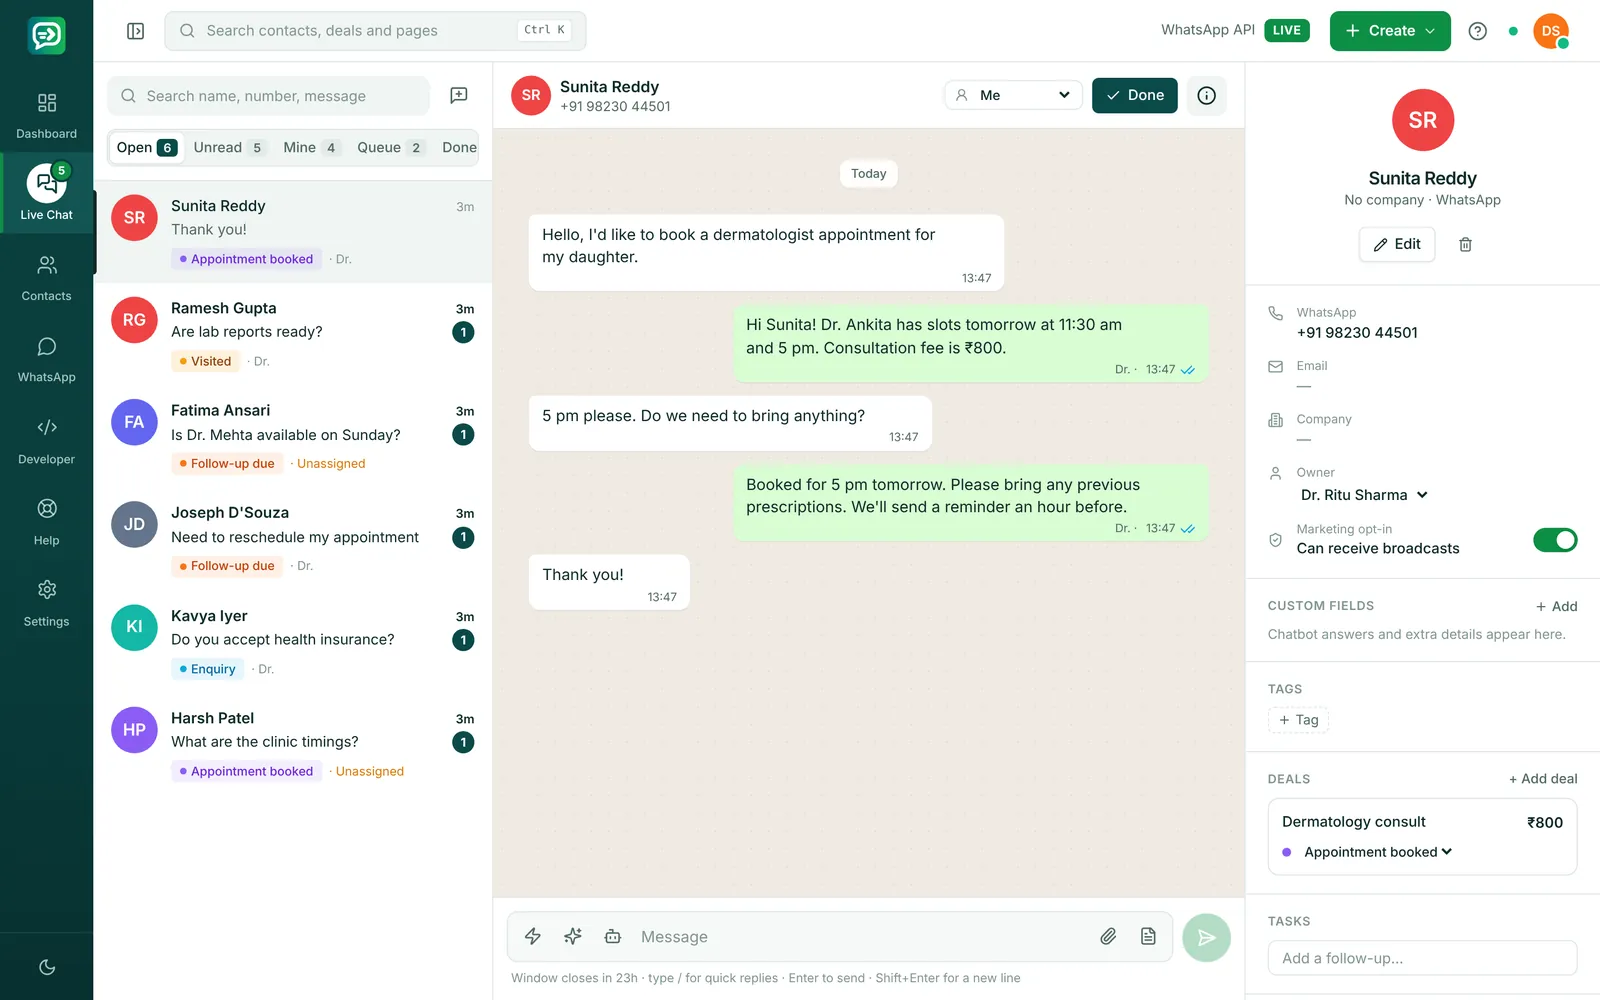Open message templates document icon
The width and height of the screenshot is (1600, 1000).
click(x=1148, y=937)
